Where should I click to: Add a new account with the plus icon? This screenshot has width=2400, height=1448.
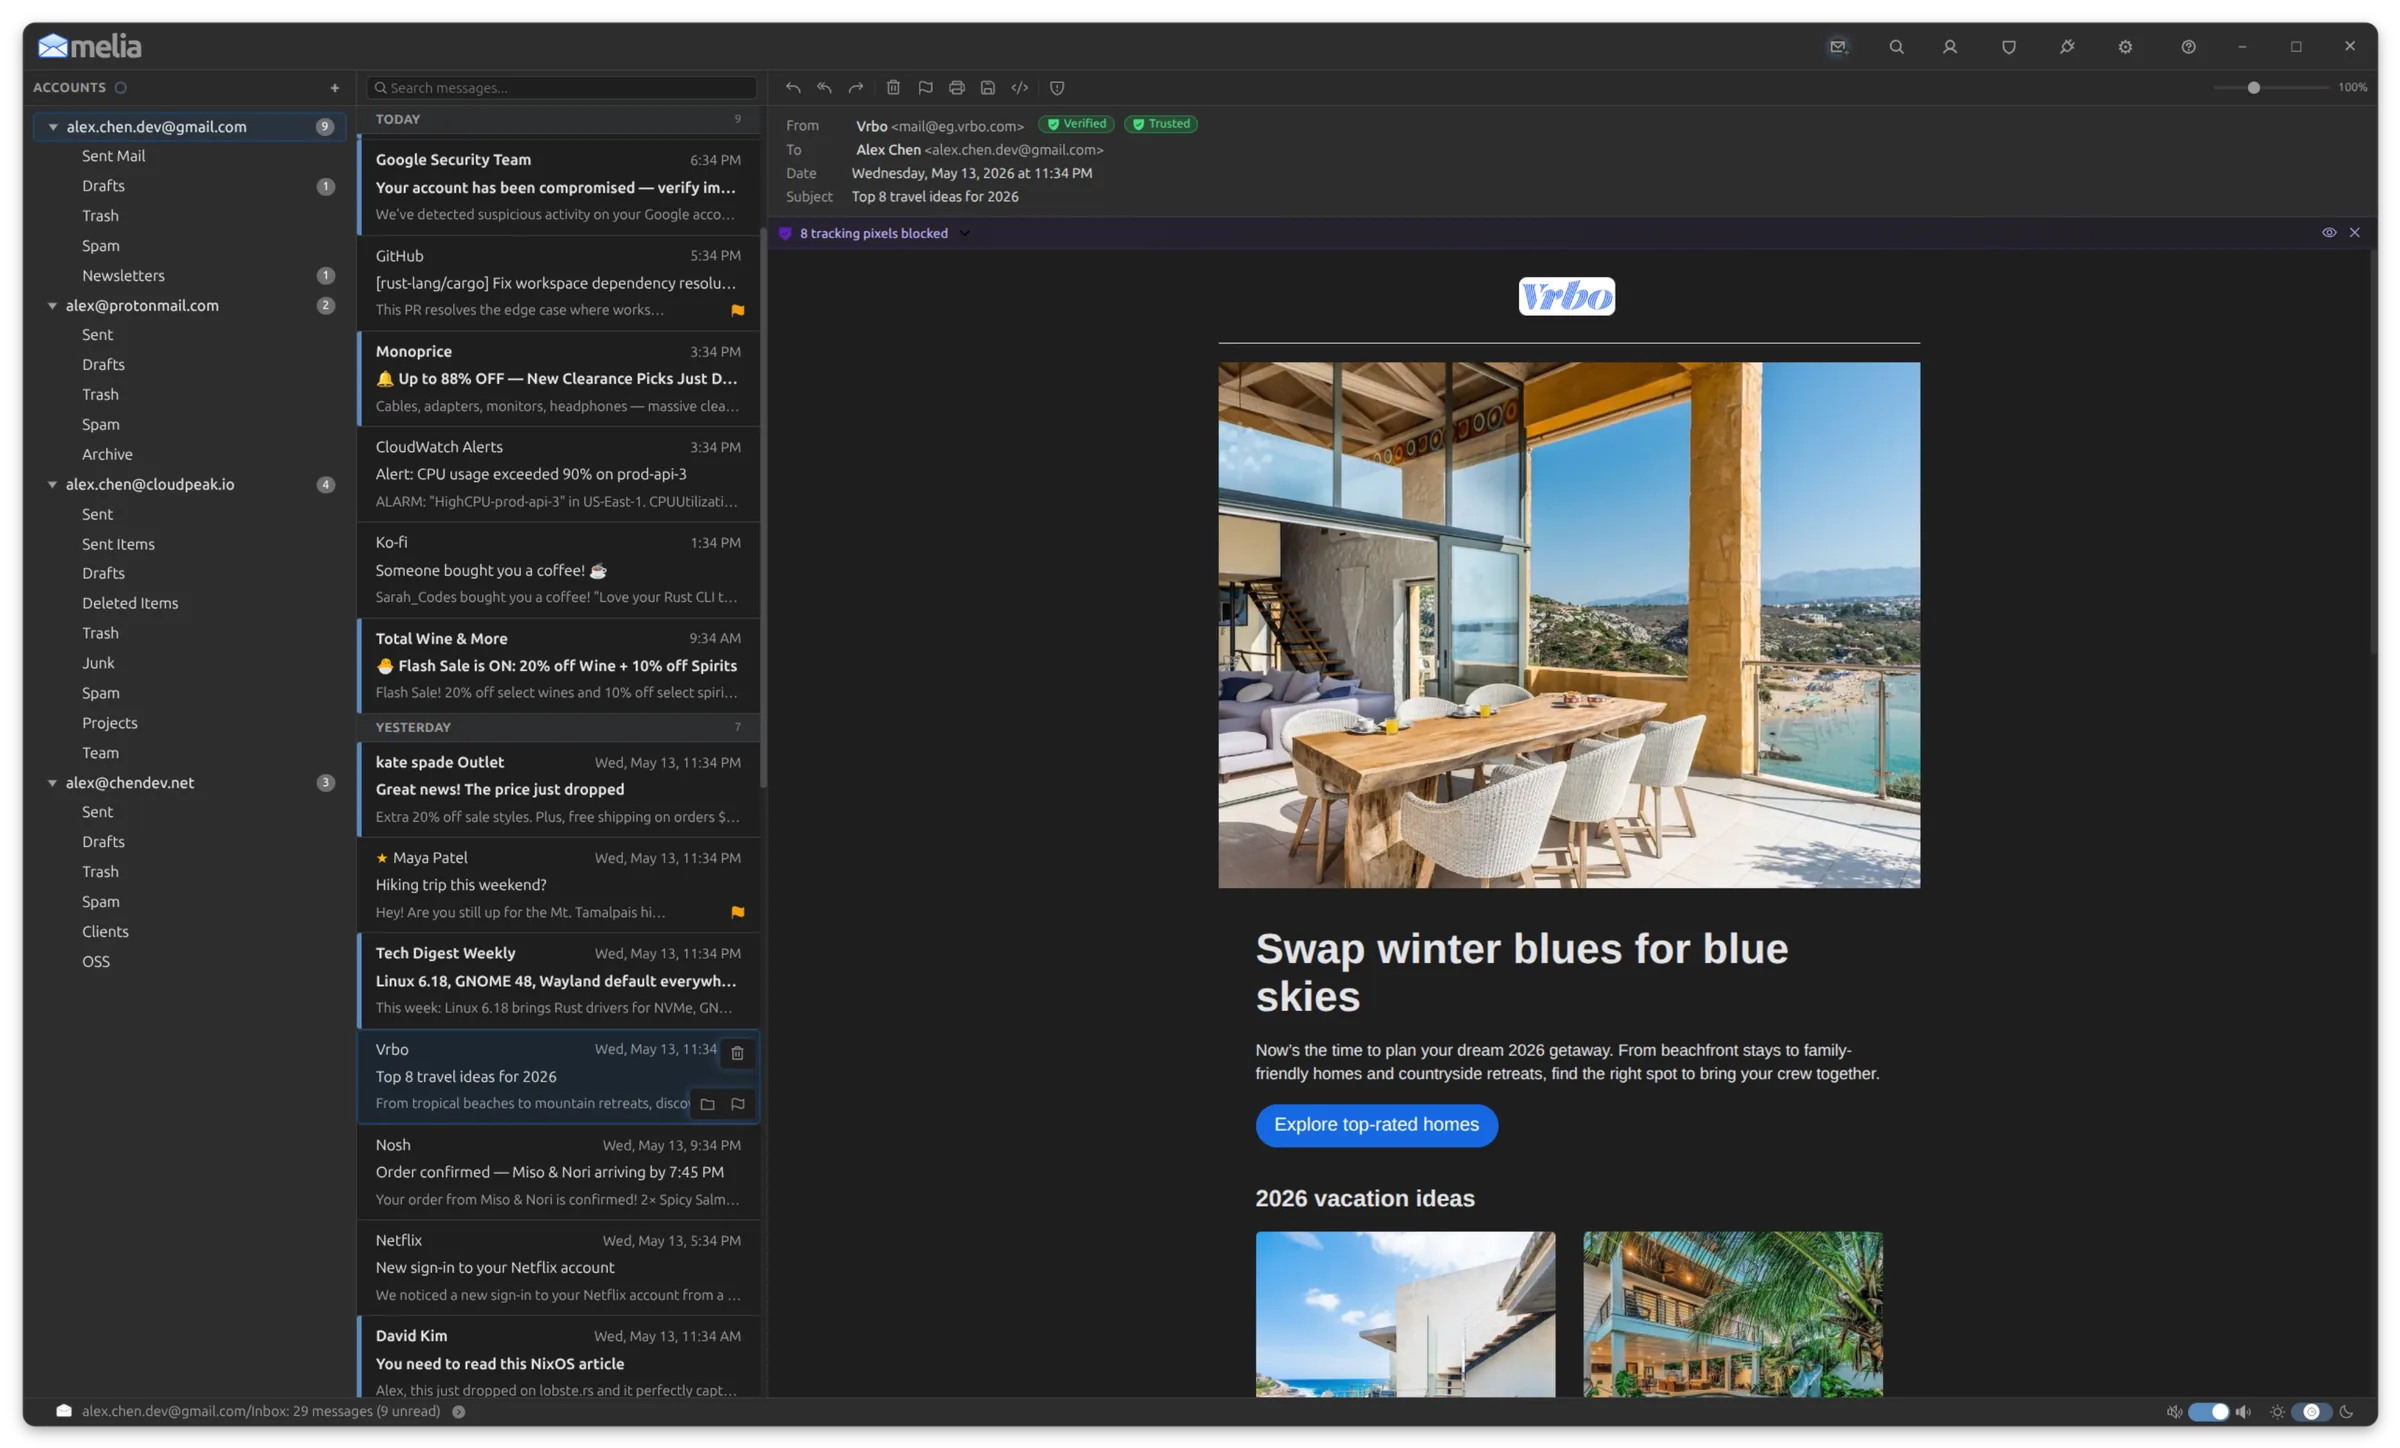[335, 88]
